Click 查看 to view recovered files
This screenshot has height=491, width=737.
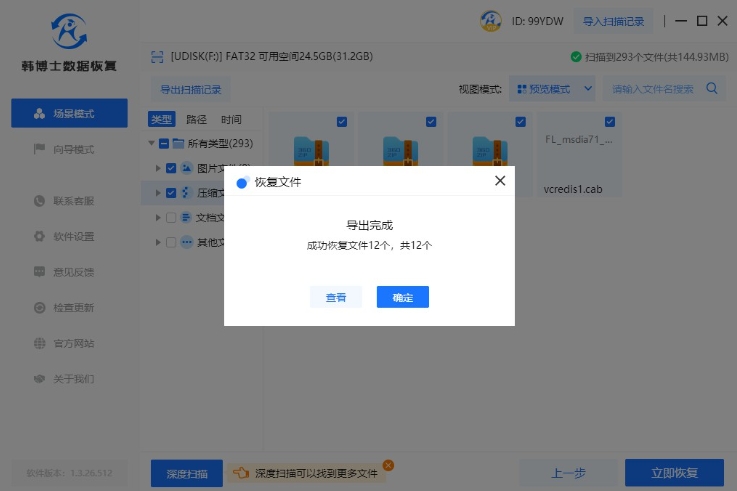[x=336, y=297]
